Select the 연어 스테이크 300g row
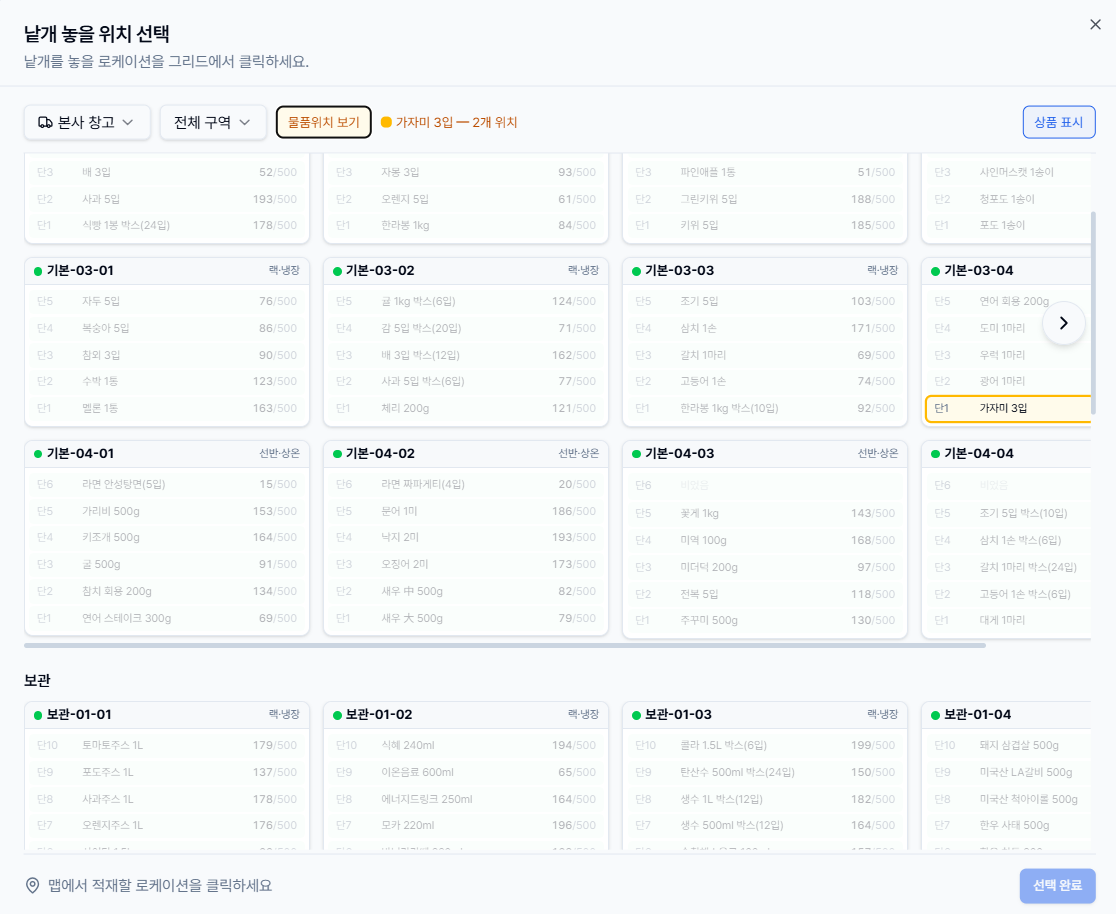Screen dimensions: 1116x914 [x=167, y=619]
